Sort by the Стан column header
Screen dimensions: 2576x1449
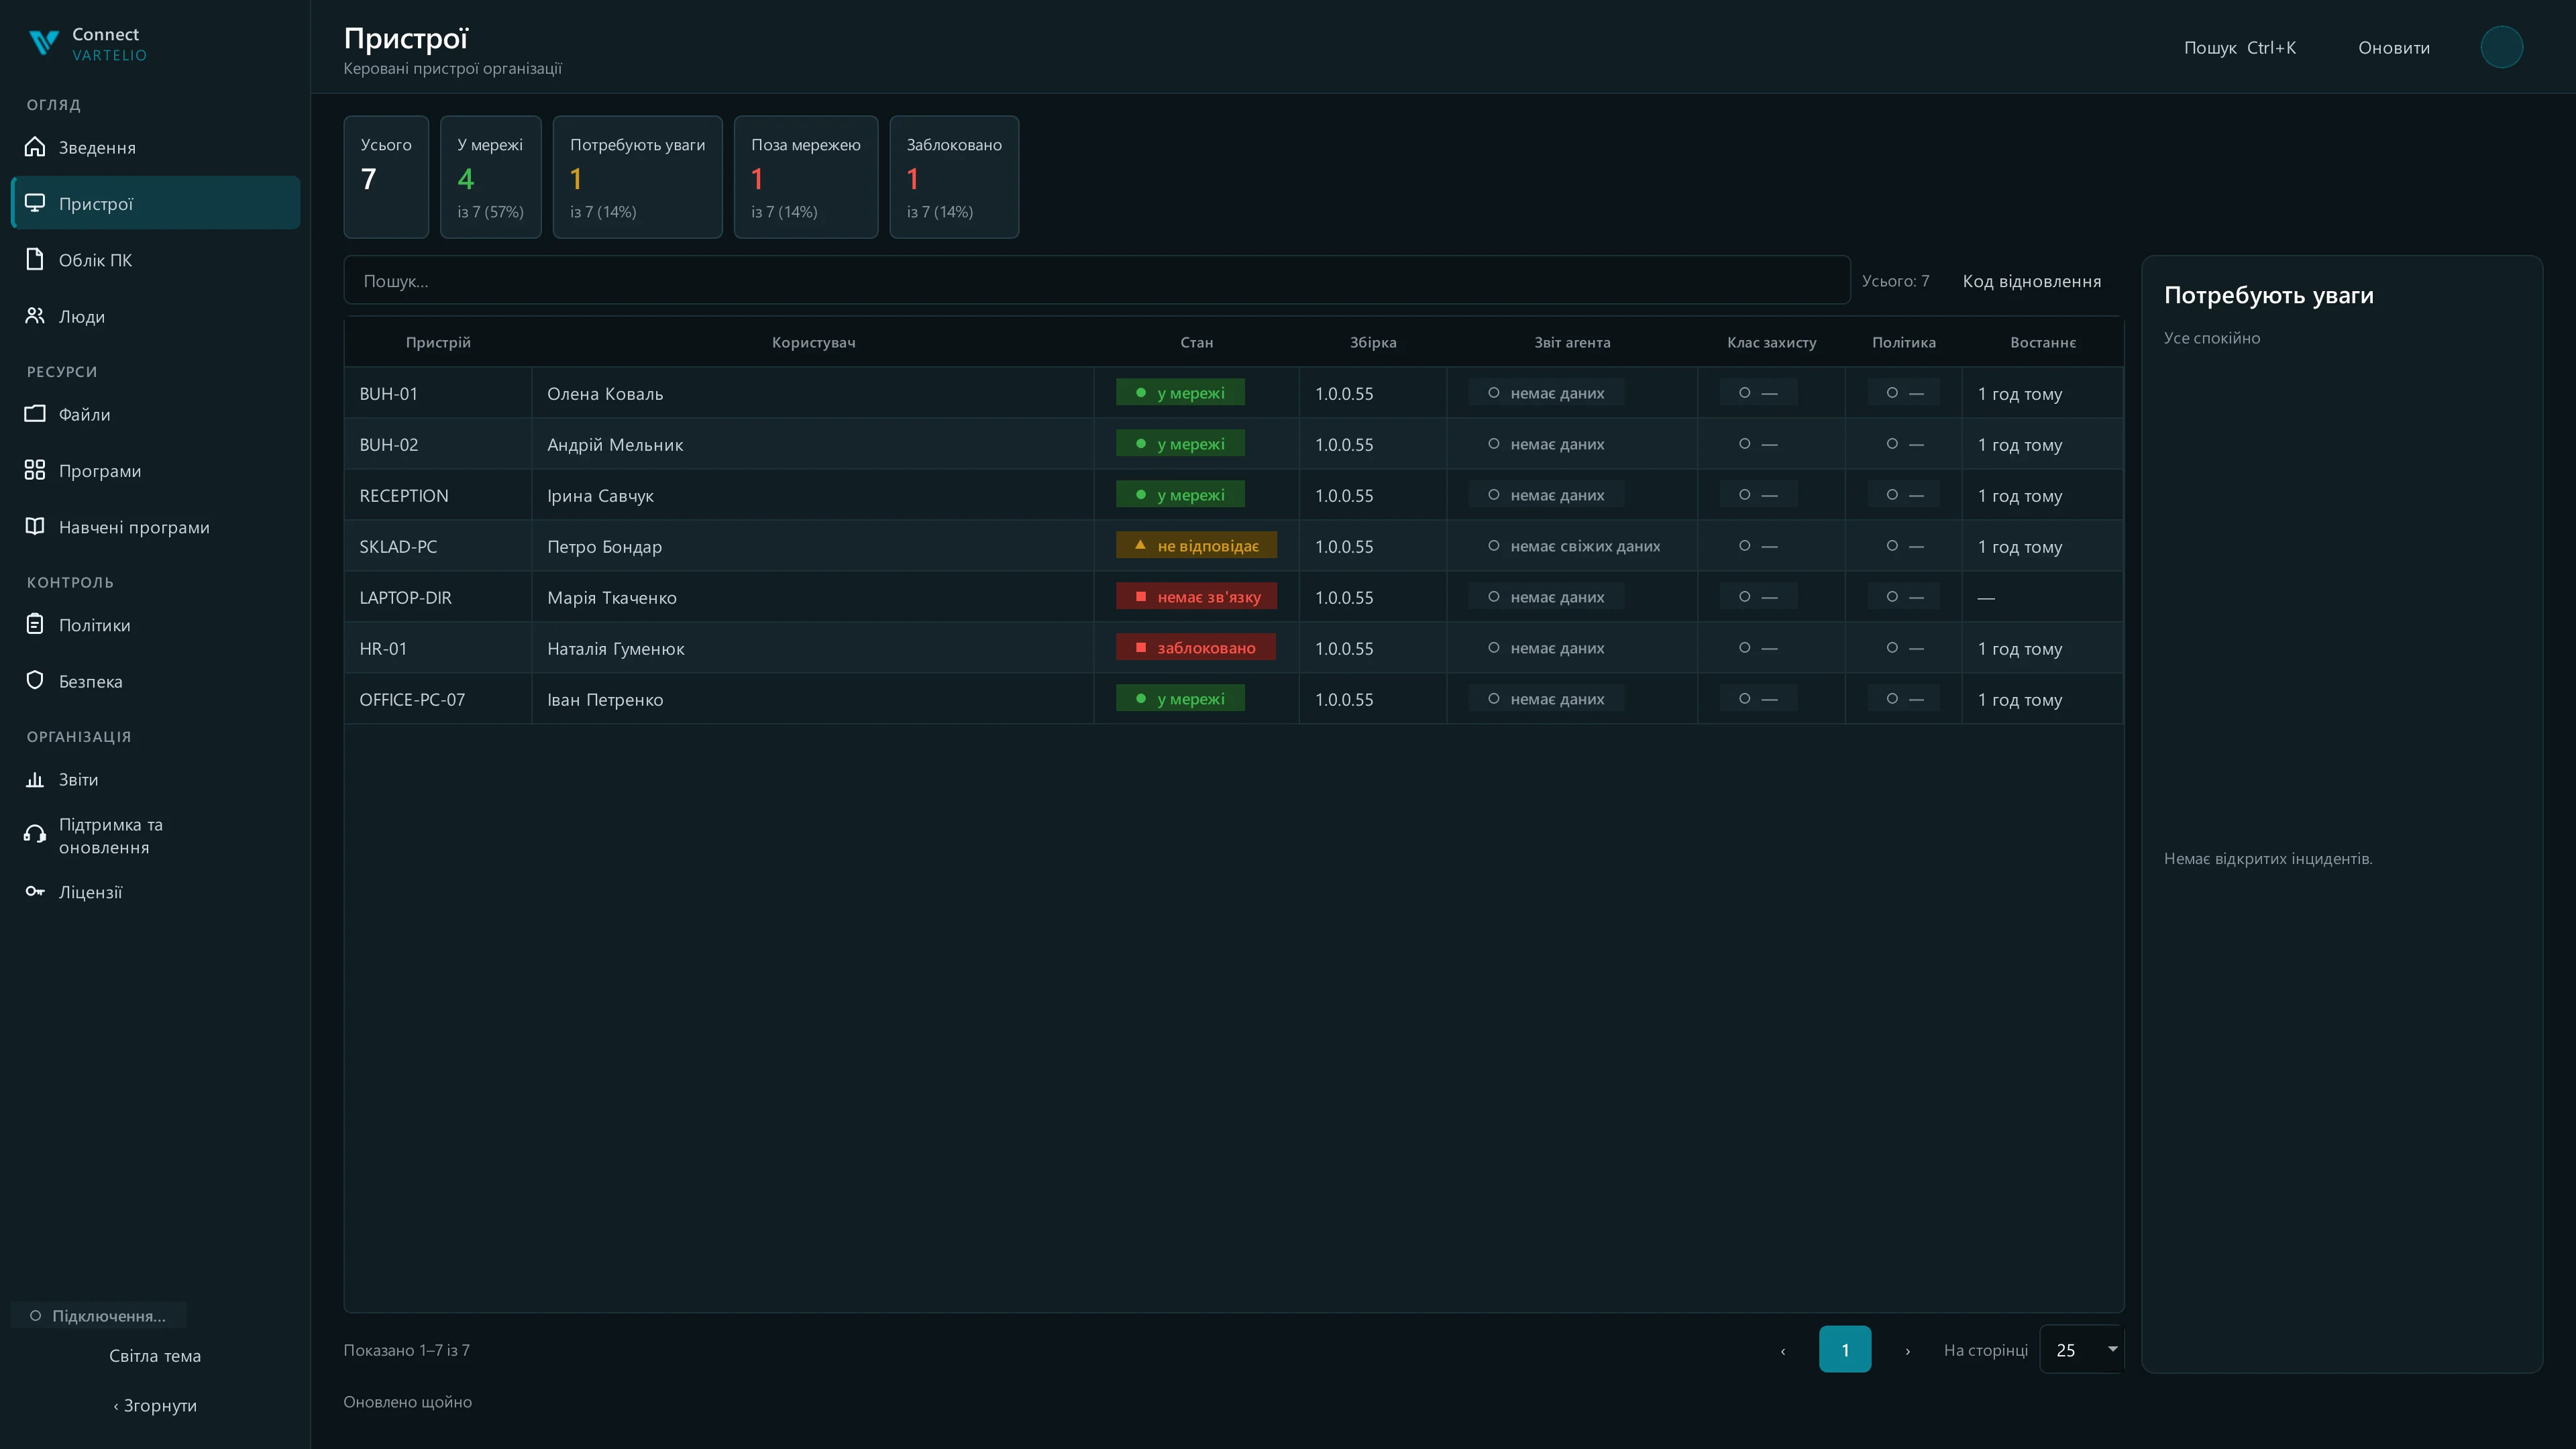click(x=1196, y=342)
